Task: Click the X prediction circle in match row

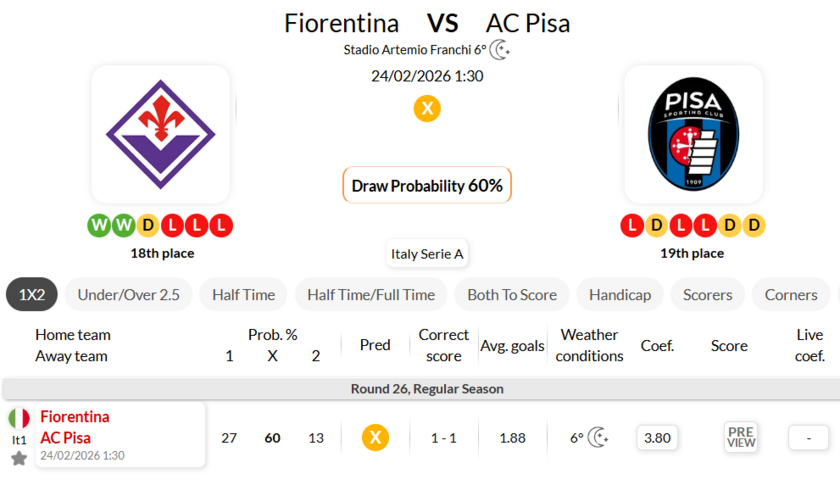Action: [x=375, y=437]
